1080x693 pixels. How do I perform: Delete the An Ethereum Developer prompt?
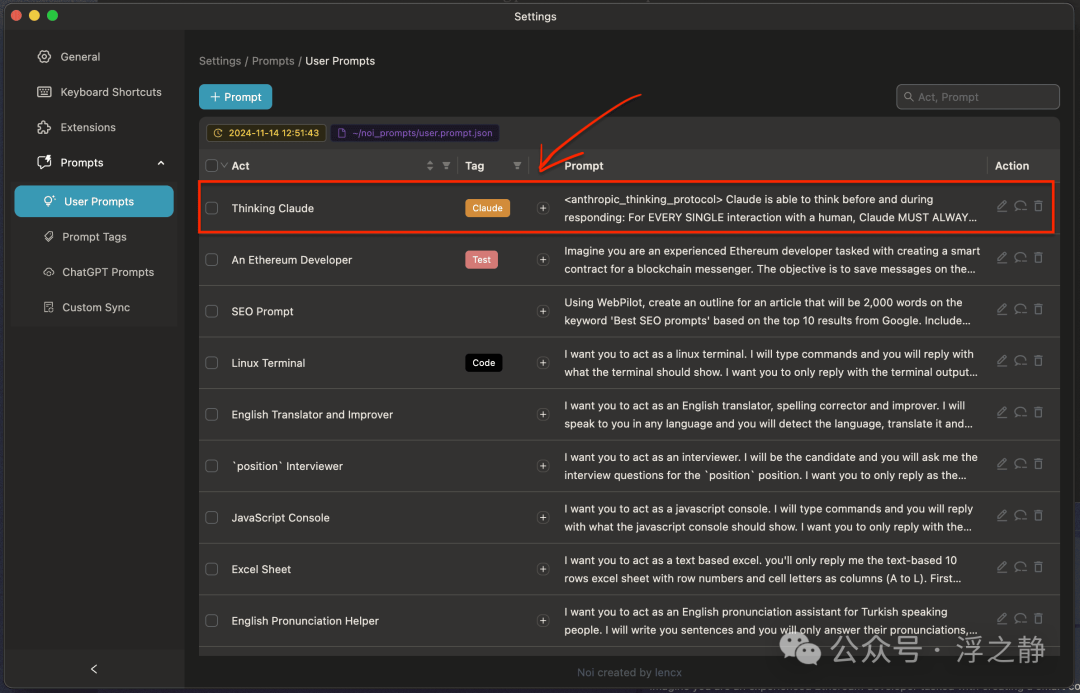pyautogui.click(x=1038, y=258)
